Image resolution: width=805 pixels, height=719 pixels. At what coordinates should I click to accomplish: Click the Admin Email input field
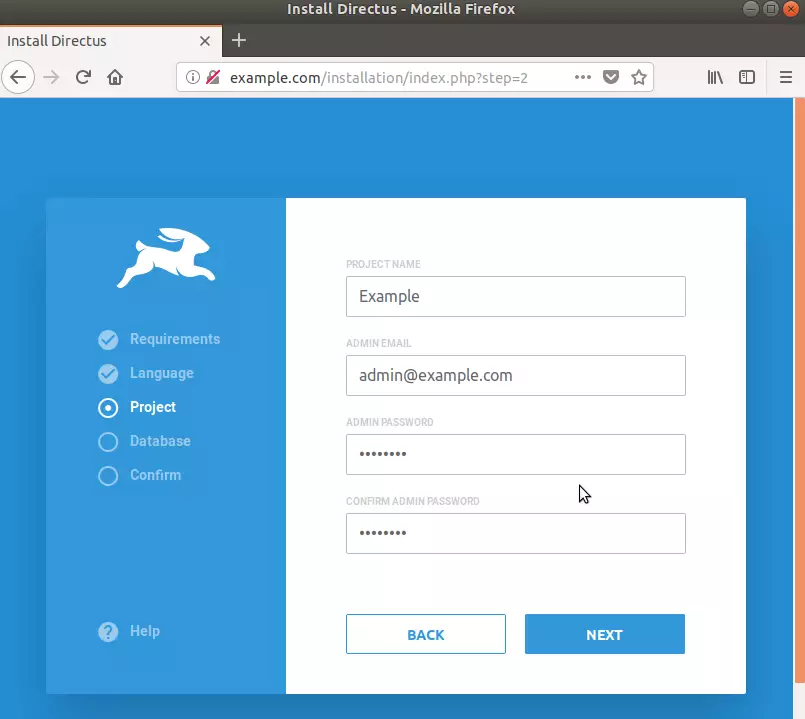pos(515,375)
